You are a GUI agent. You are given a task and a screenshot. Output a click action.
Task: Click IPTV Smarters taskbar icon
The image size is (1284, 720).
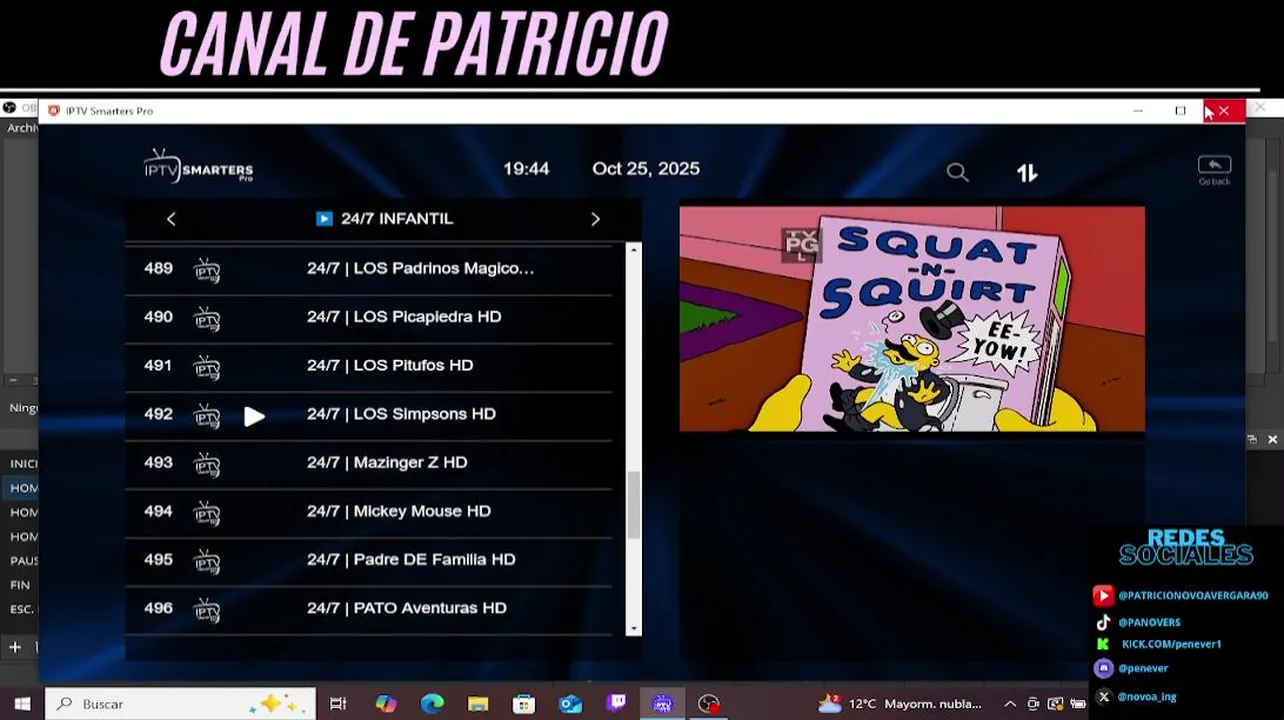662,704
